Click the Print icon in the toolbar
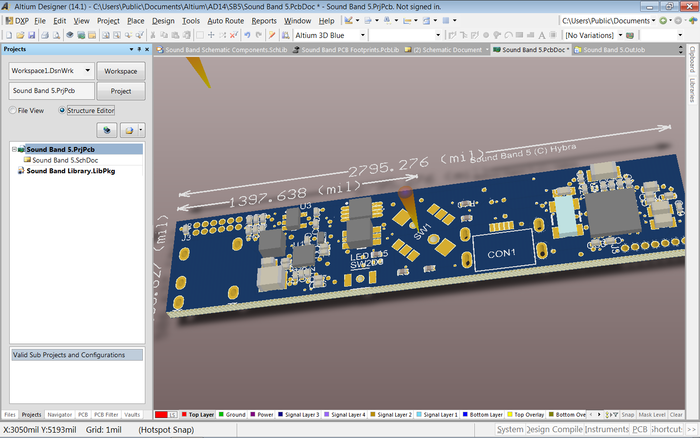The width and height of the screenshot is (700, 438). pyautogui.click(x=45, y=35)
